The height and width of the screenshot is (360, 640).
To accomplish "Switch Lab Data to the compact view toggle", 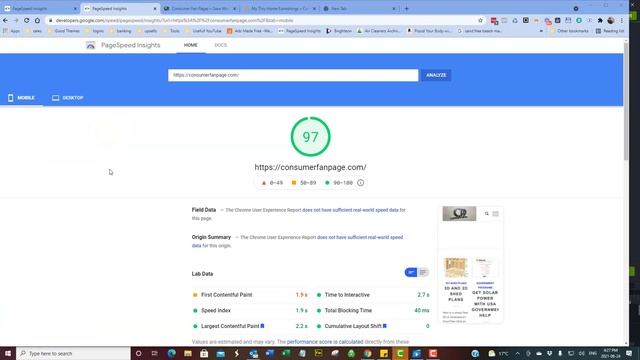I will tap(411, 272).
